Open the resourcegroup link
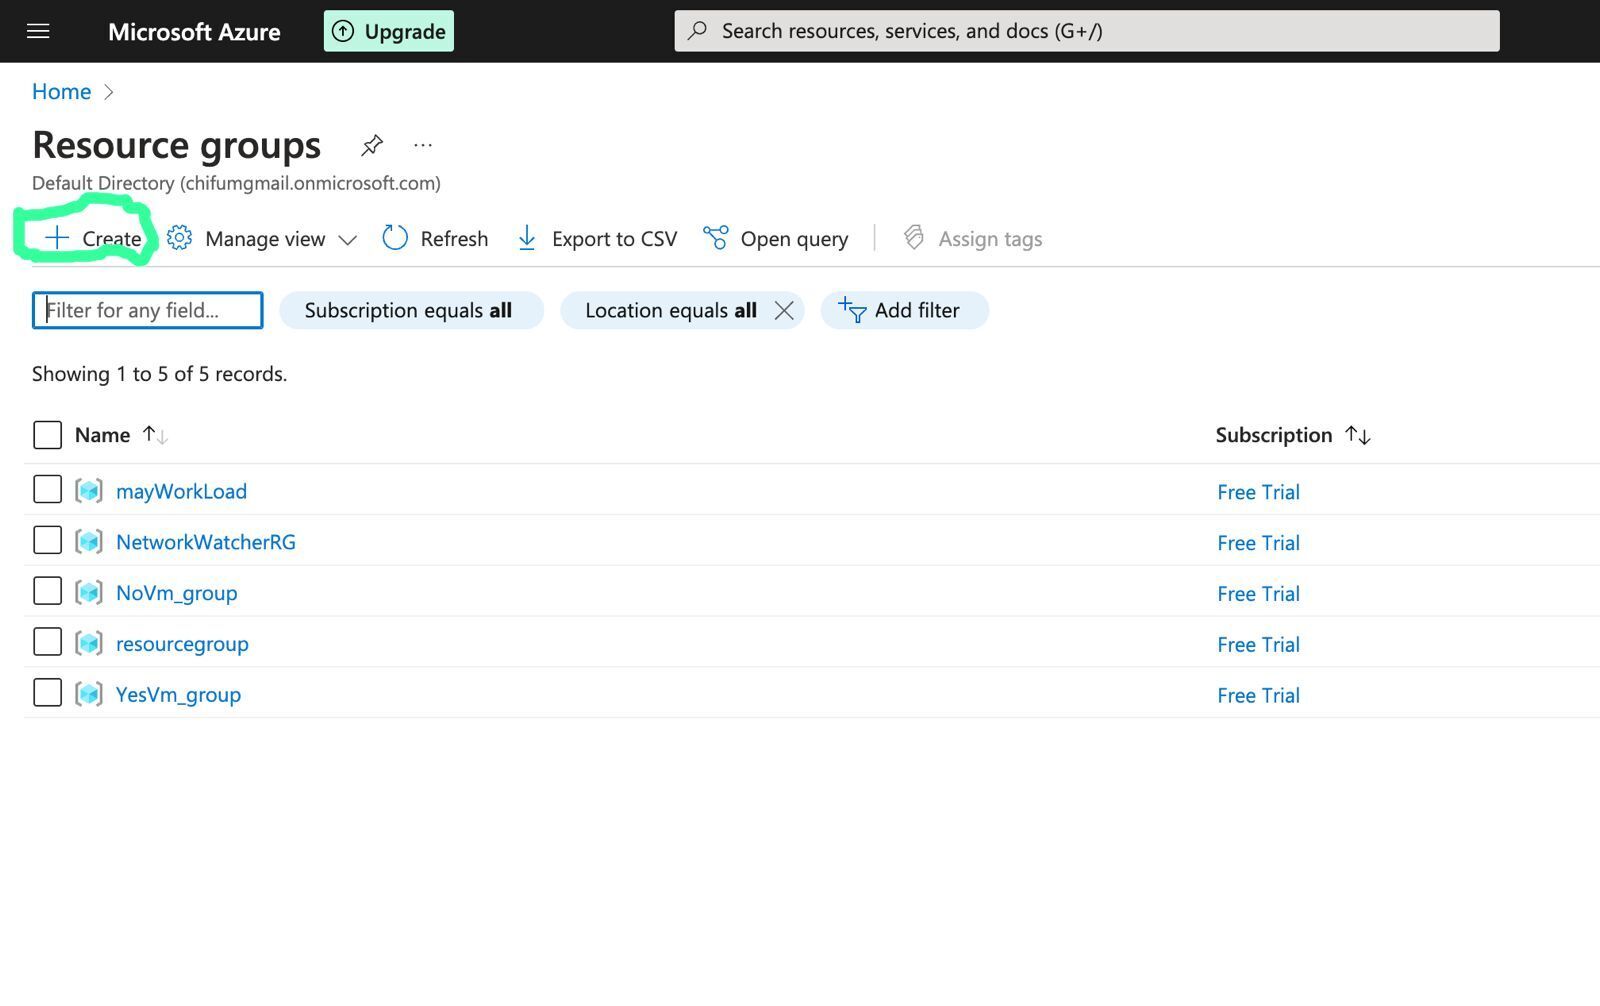 [182, 644]
